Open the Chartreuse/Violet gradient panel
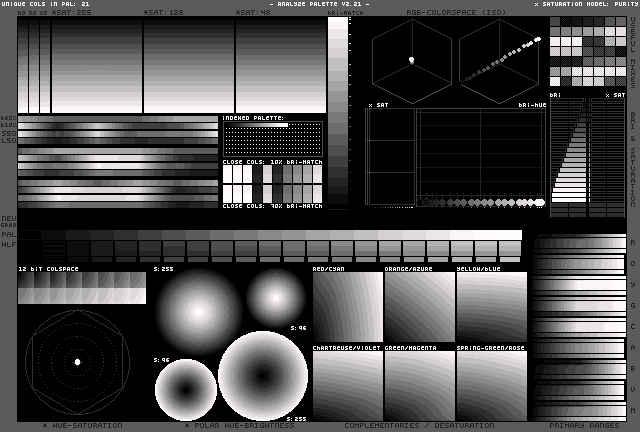The image size is (640, 432). point(347,385)
